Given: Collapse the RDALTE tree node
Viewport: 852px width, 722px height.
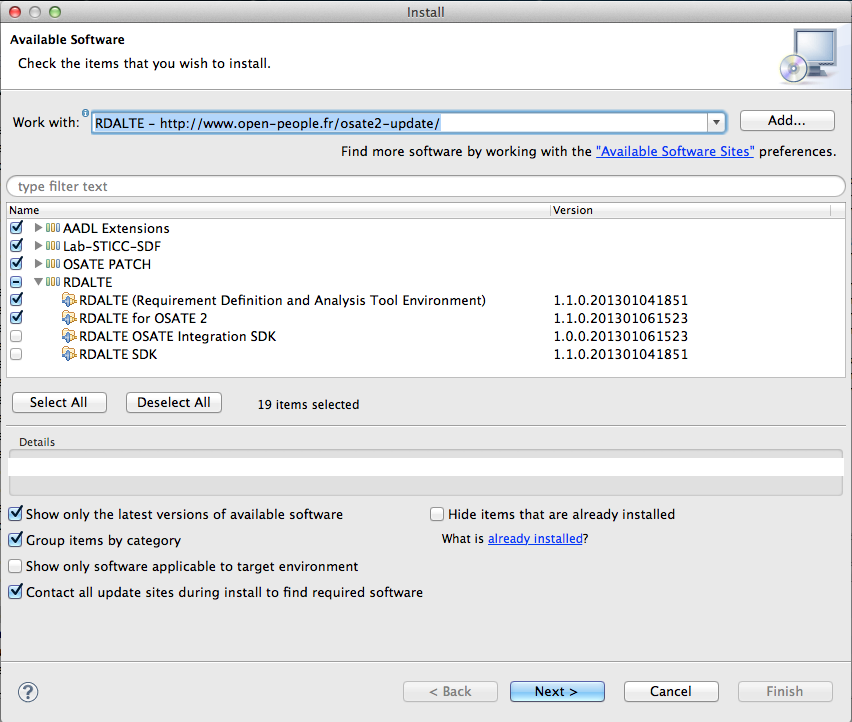Looking at the screenshot, I should click(38, 281).
